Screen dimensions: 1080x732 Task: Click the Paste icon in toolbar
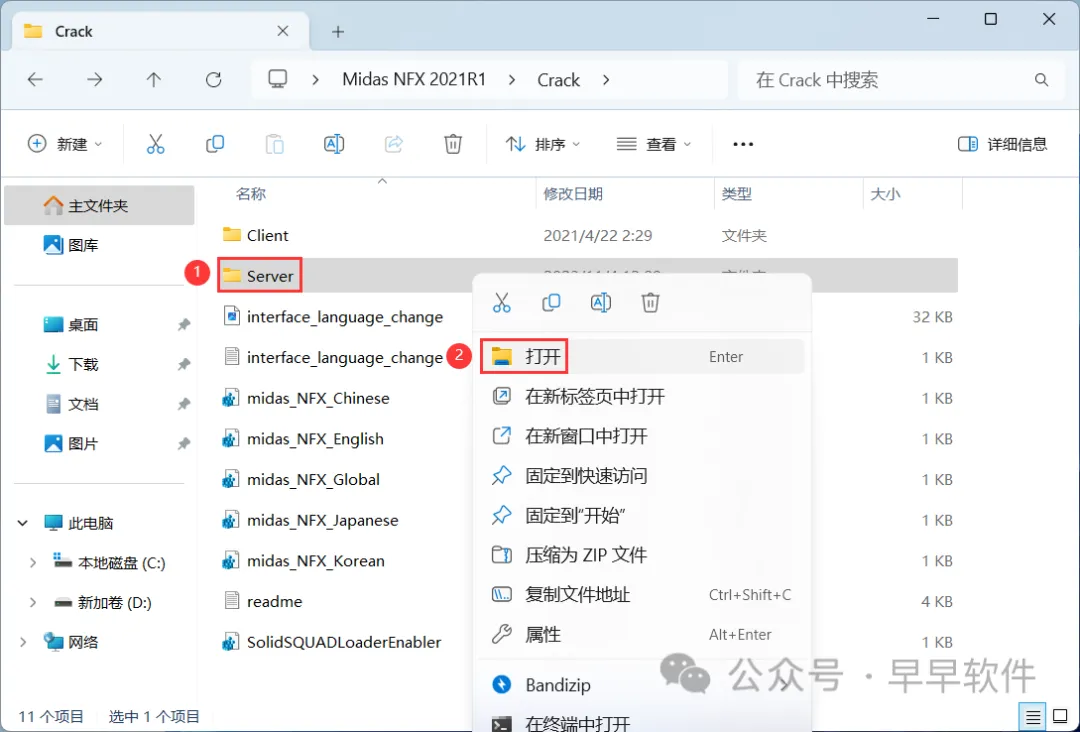click(x=274, y=144)
